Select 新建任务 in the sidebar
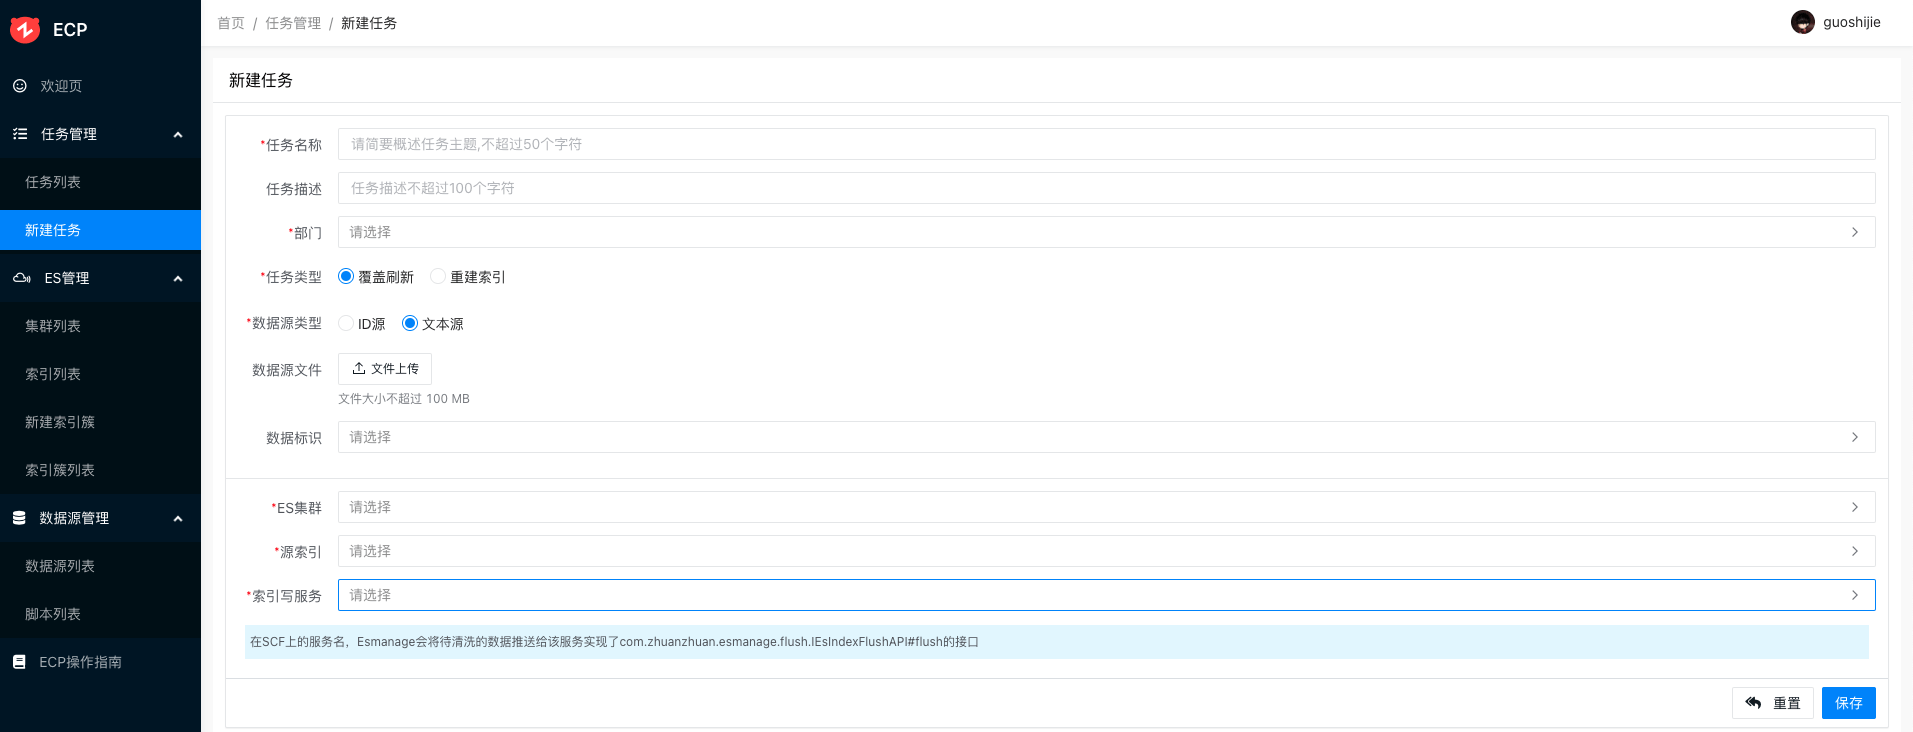 point(100,230)
